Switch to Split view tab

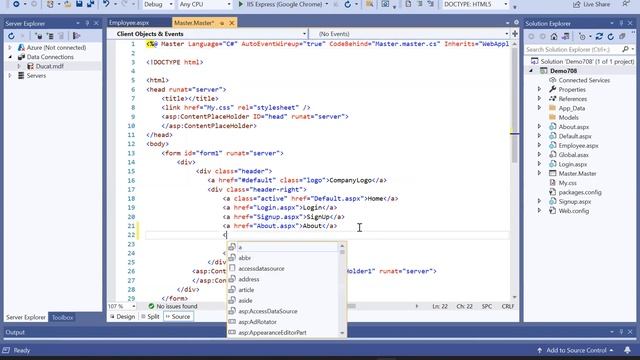(x=151, y=316)
